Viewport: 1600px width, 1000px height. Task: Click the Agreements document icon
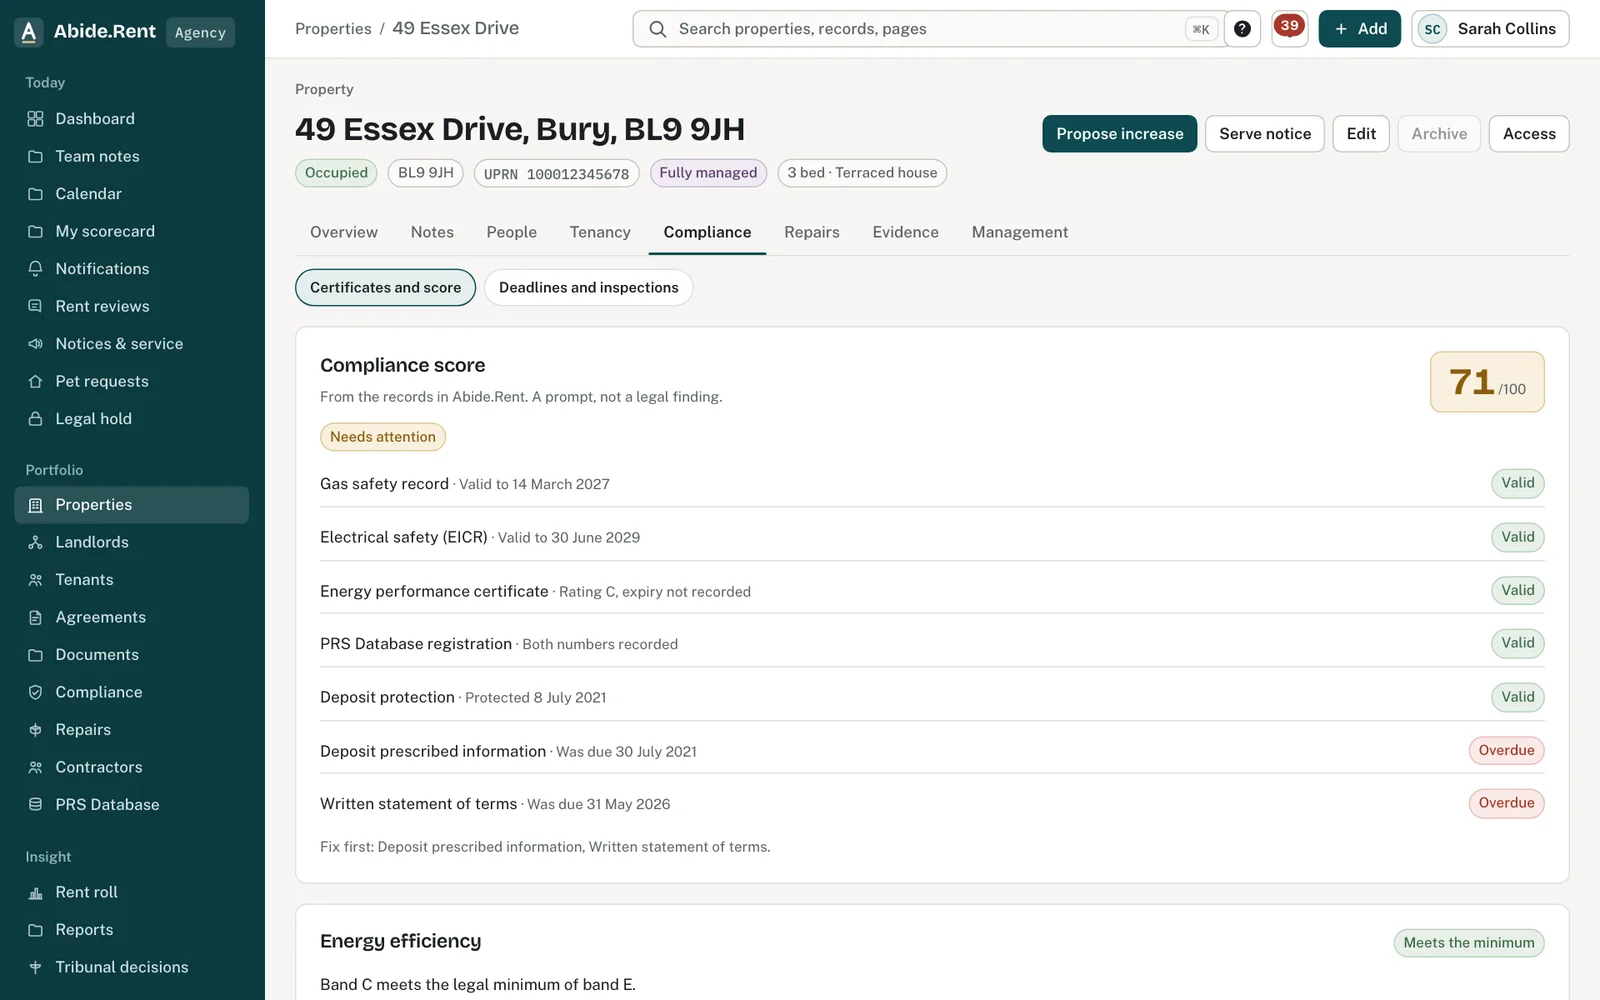[x=35, y=617]
